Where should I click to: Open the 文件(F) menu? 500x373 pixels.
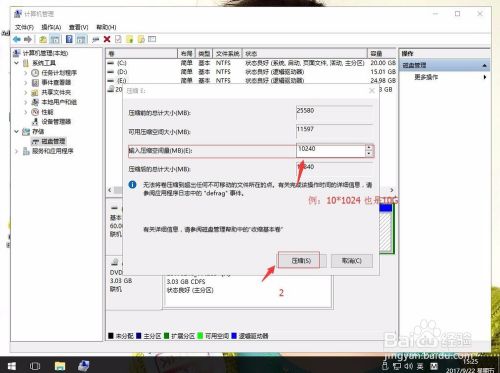[24, 27]
